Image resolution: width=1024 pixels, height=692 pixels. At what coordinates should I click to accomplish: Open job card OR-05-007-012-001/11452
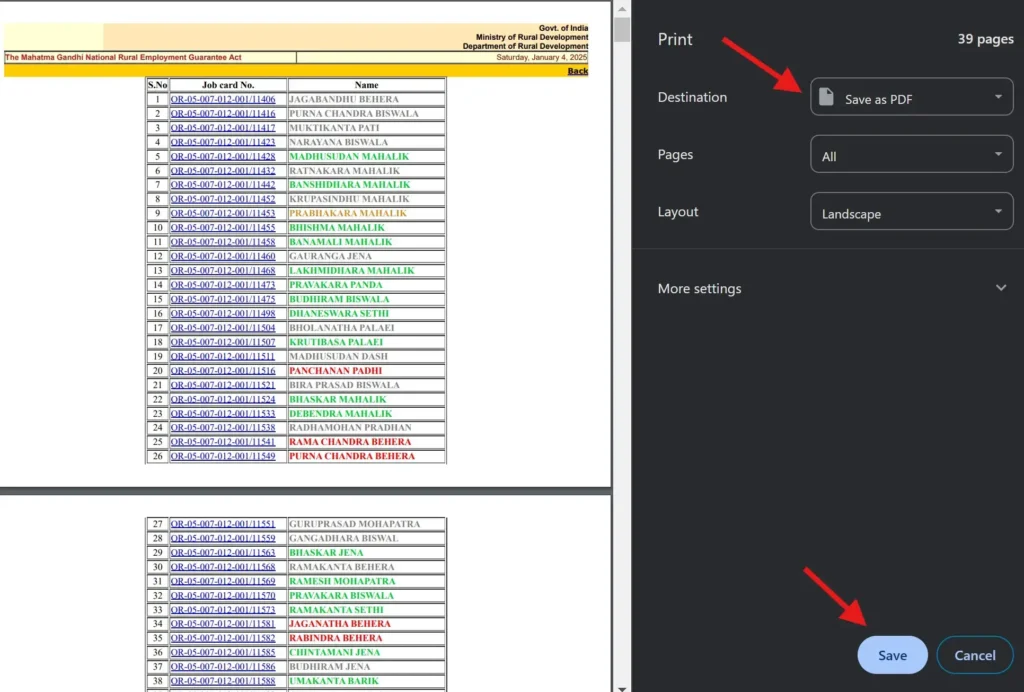pos(223,199)
